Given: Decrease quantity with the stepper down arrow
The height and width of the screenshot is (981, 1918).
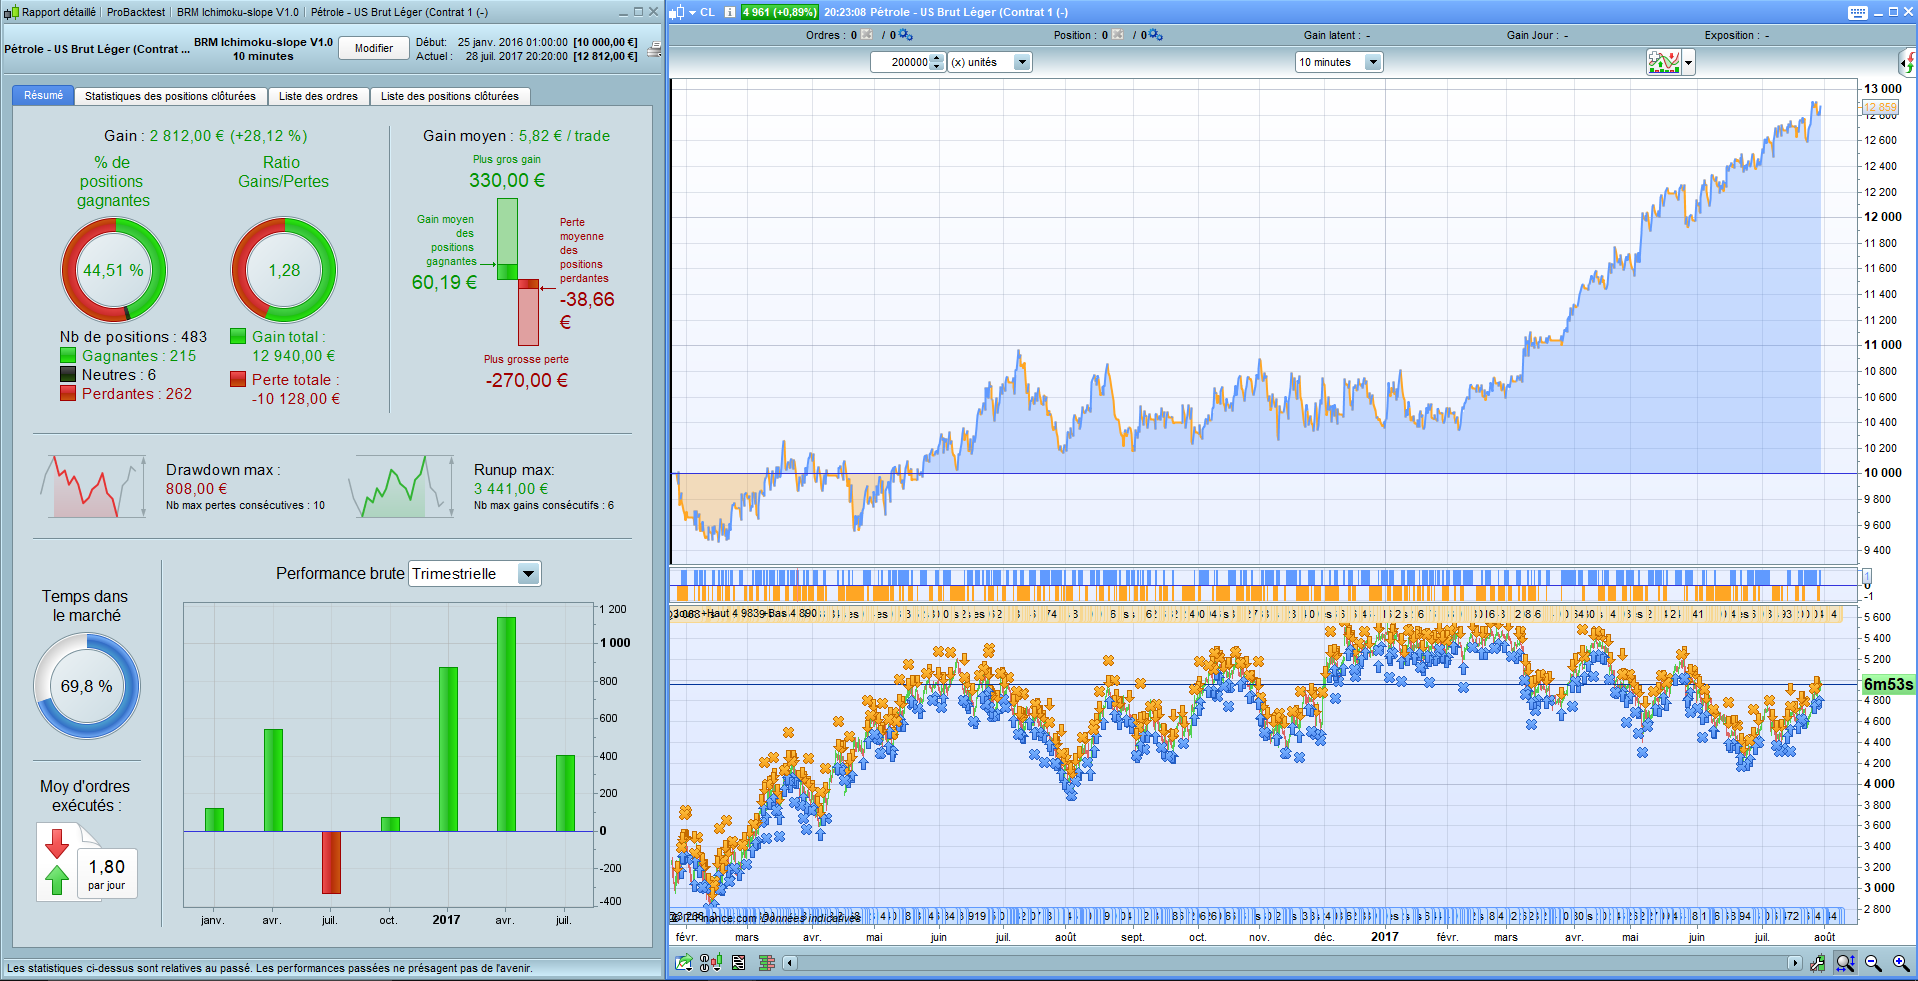Looking at the screenshot, I should pos(937,67).
